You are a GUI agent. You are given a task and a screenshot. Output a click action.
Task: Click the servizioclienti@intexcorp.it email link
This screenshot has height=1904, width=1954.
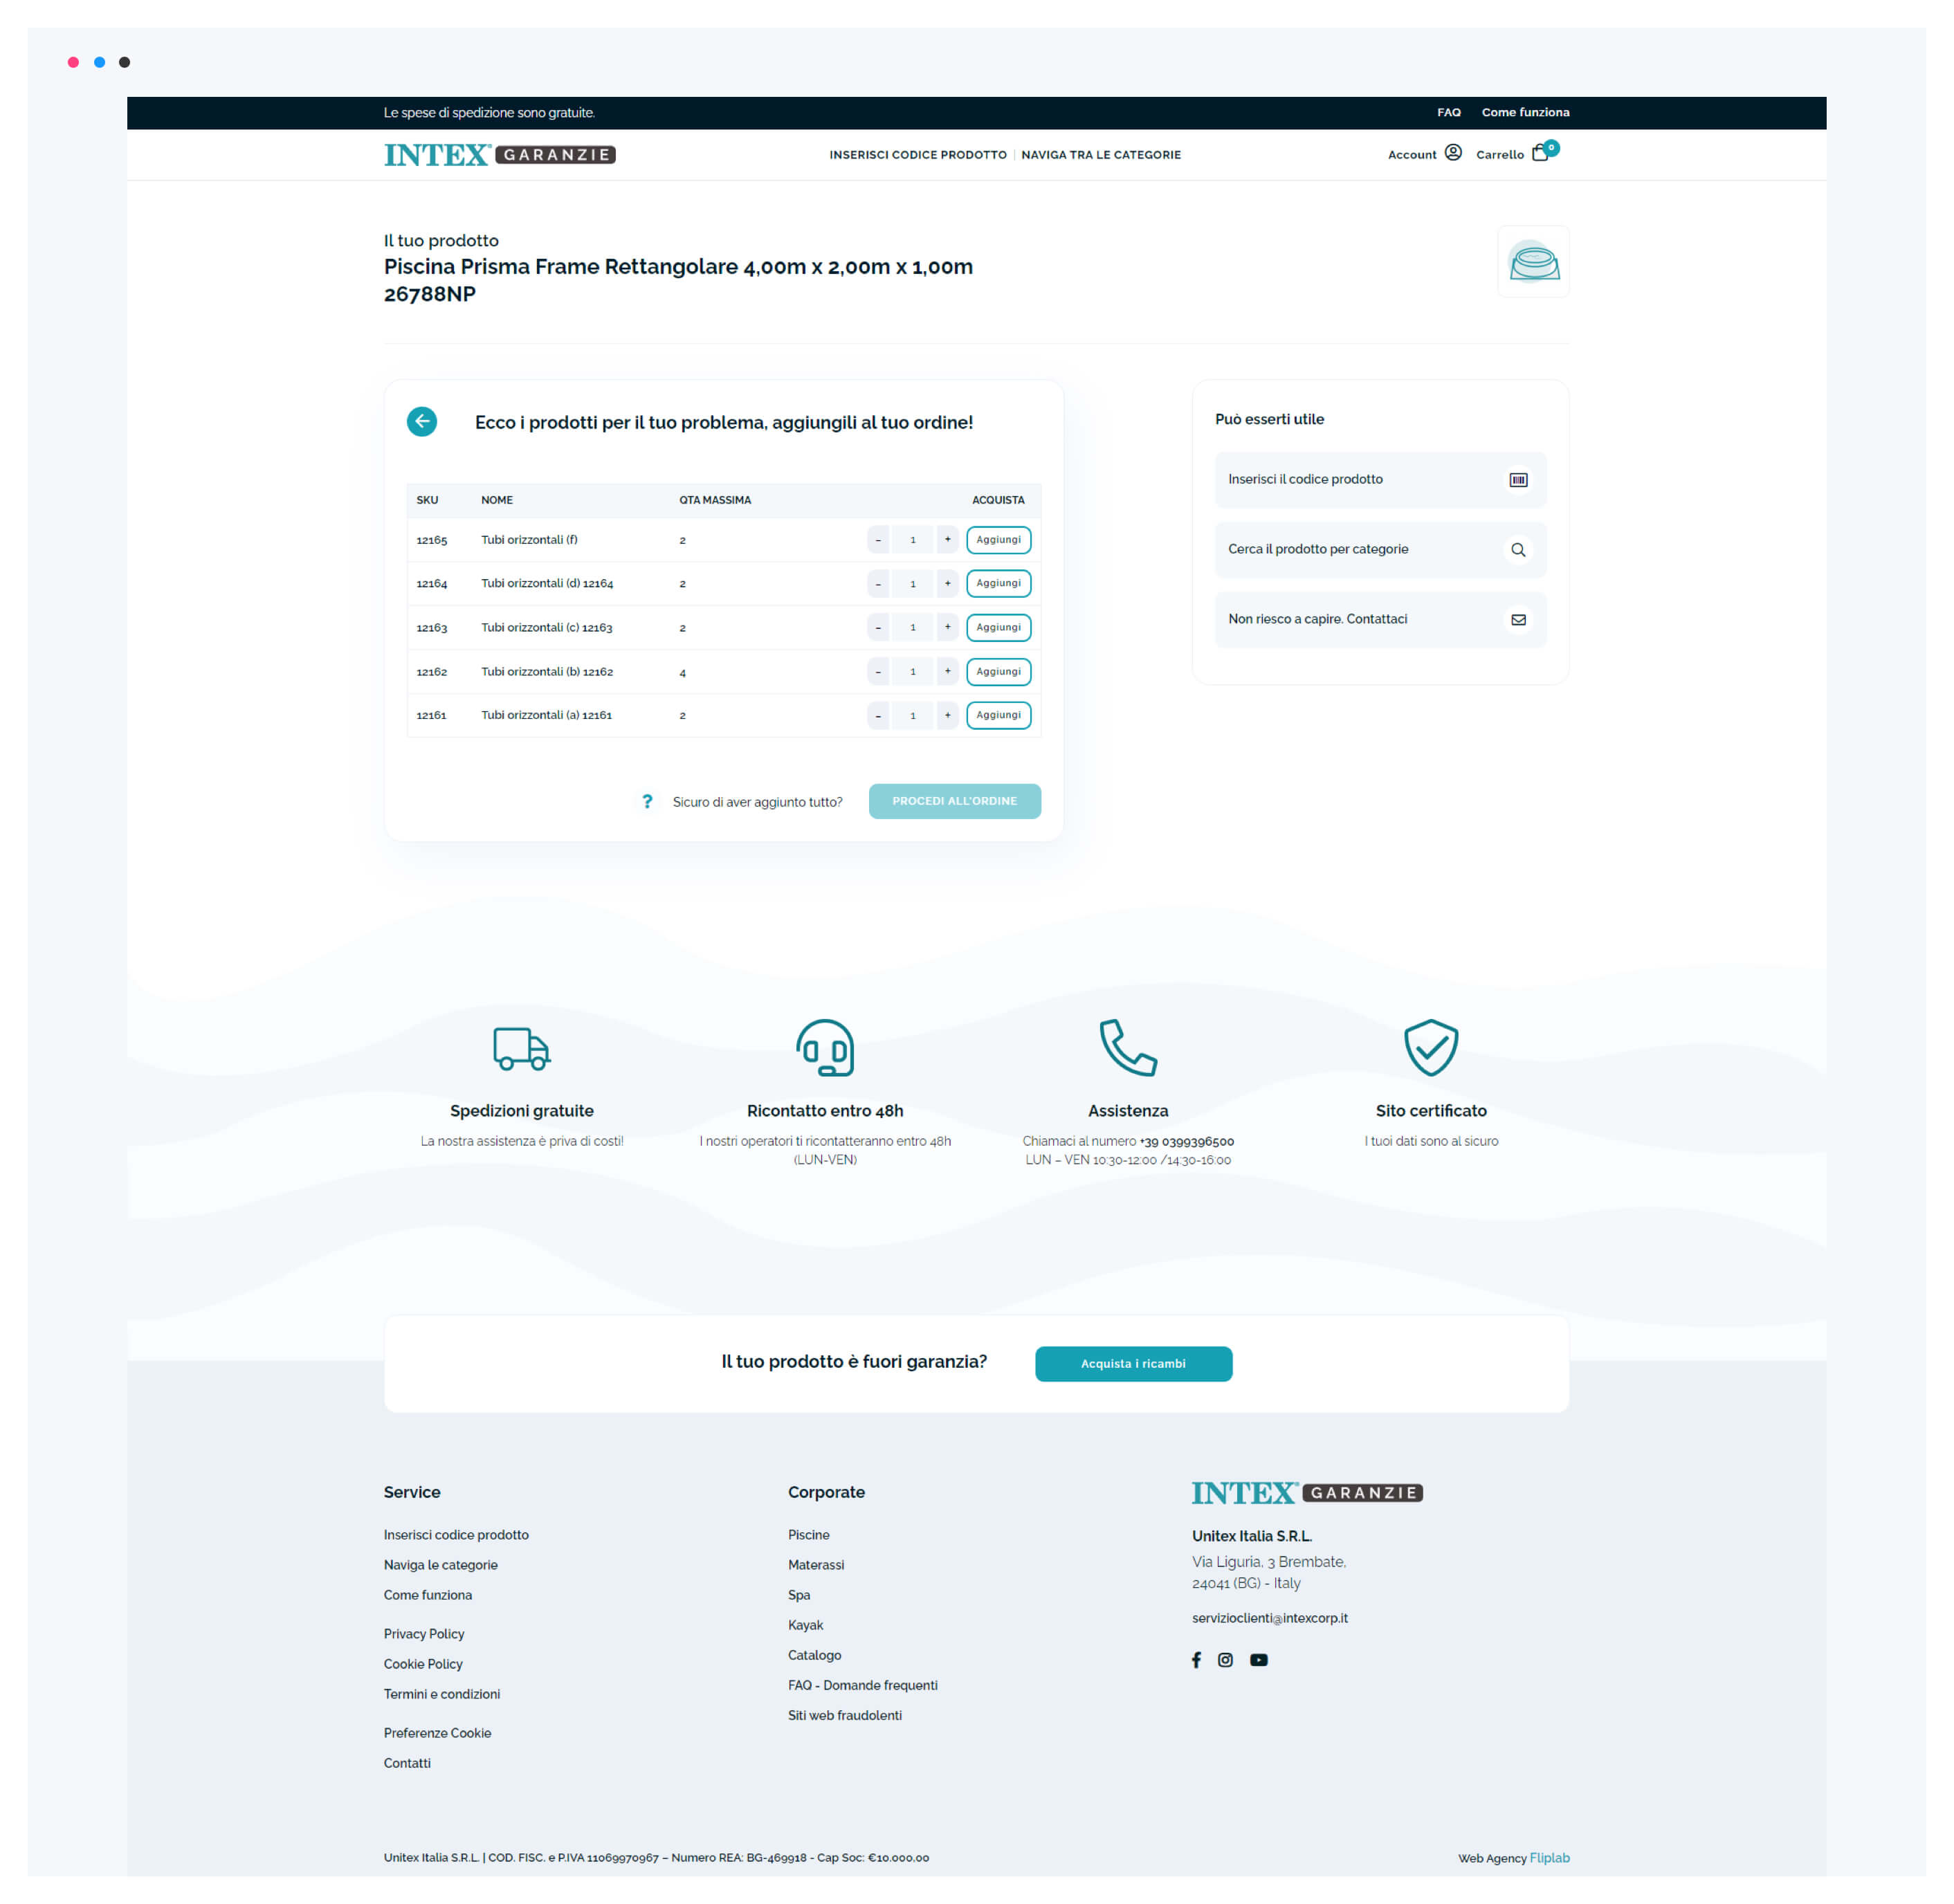click(1269, 1618)
